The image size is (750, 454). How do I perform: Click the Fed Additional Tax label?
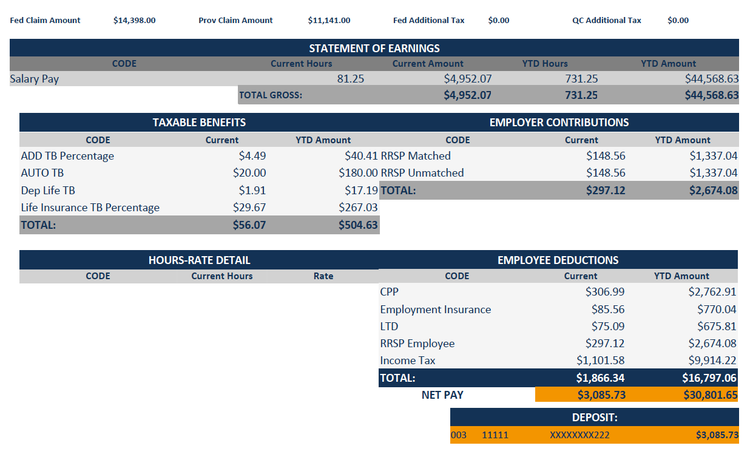pos(429,20)
